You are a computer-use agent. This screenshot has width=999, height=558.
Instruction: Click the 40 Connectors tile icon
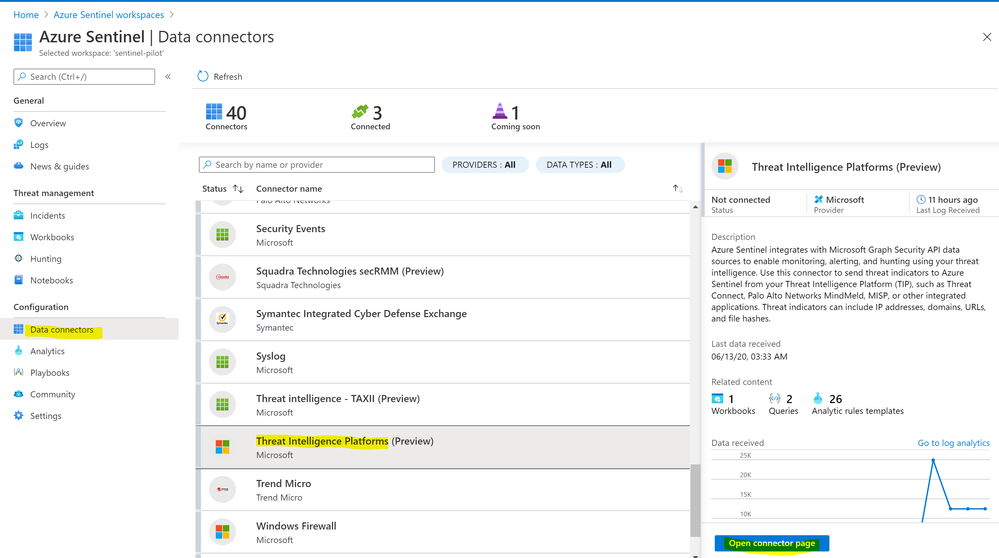click(214, 111)
